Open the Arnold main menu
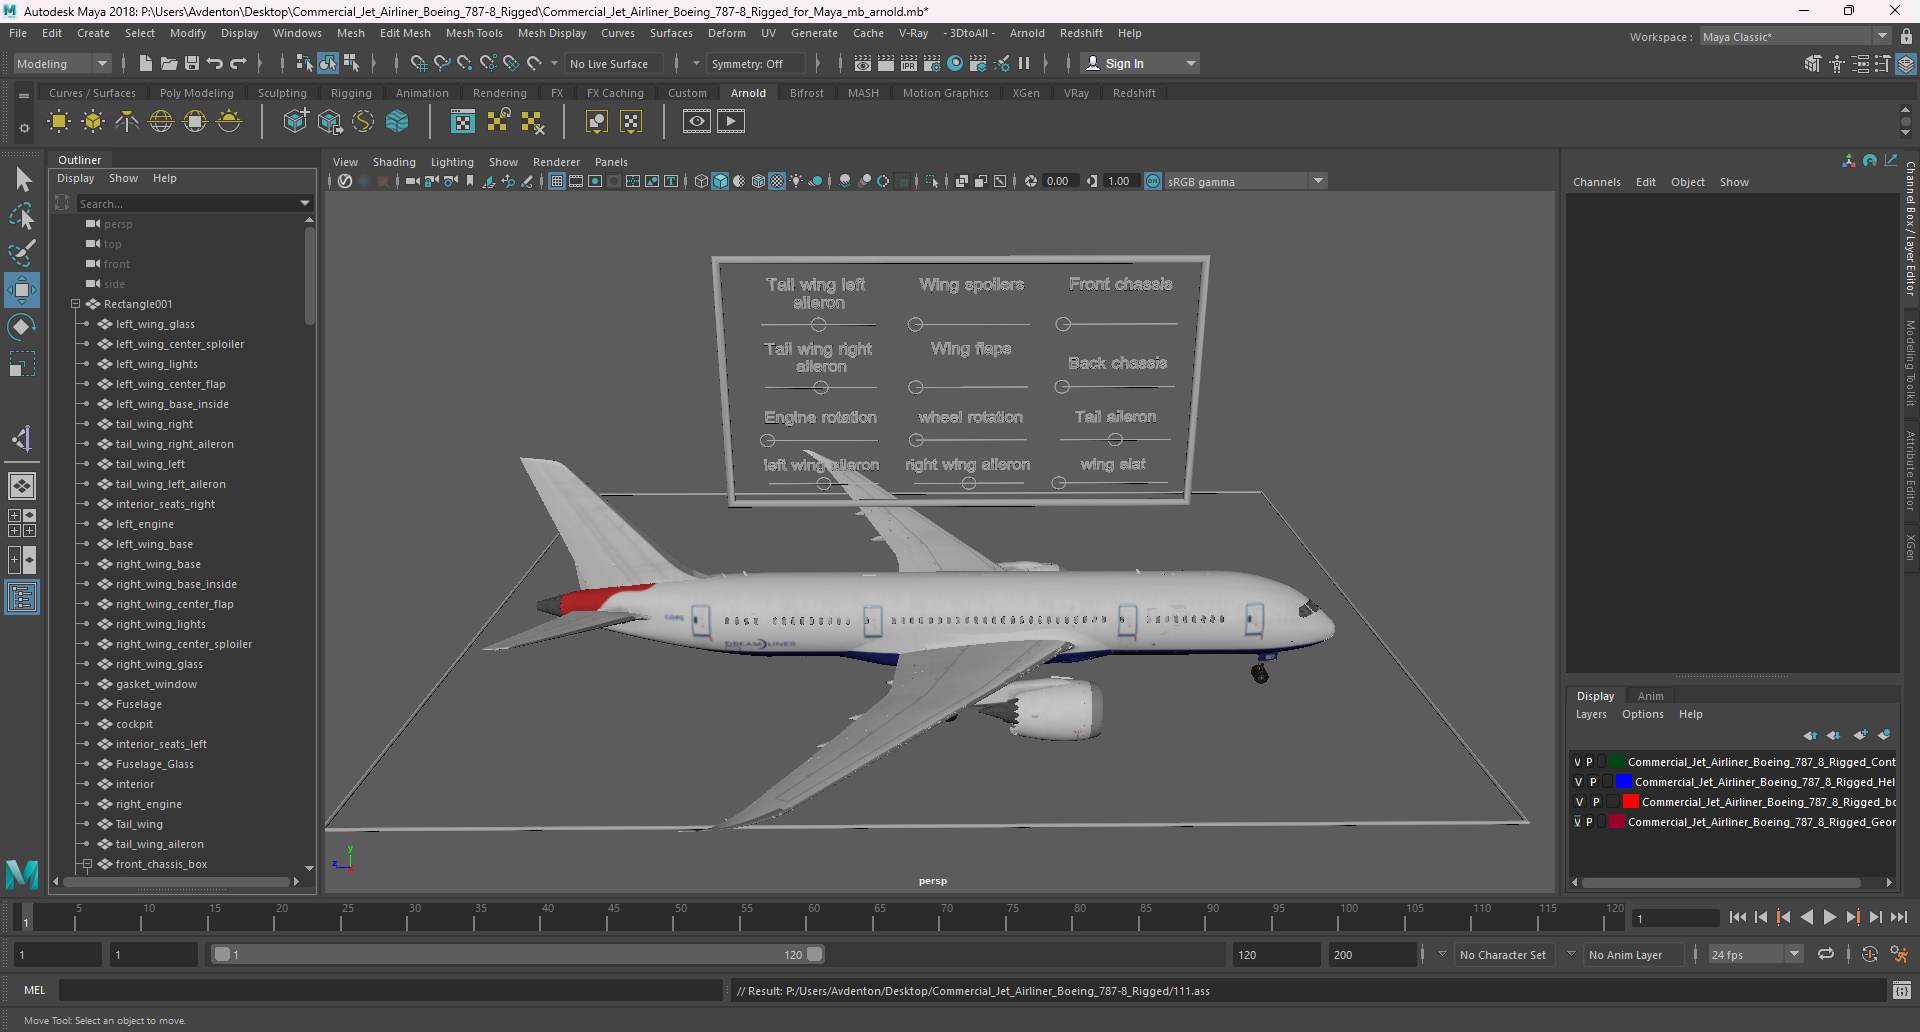Screen dimensions: 1920x1032 point(1027,33)
